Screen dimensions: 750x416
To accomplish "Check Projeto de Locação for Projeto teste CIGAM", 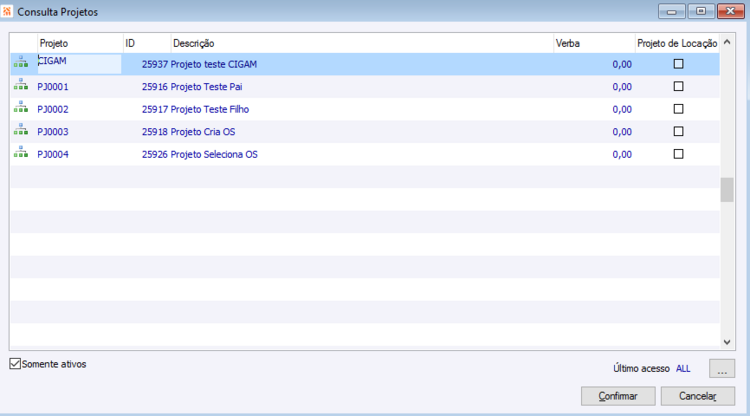I will coord(678,64).
